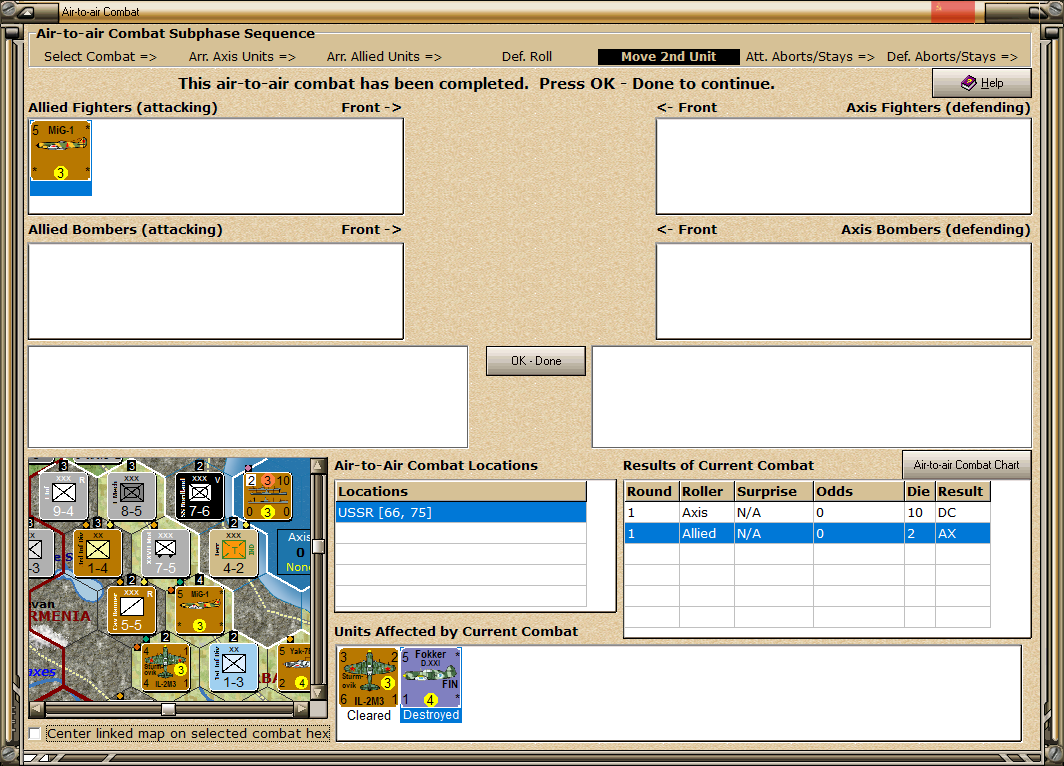Click the map's vertical scrollbar up arrow
The image size is (1064, 766).
[x=318, y=465]
